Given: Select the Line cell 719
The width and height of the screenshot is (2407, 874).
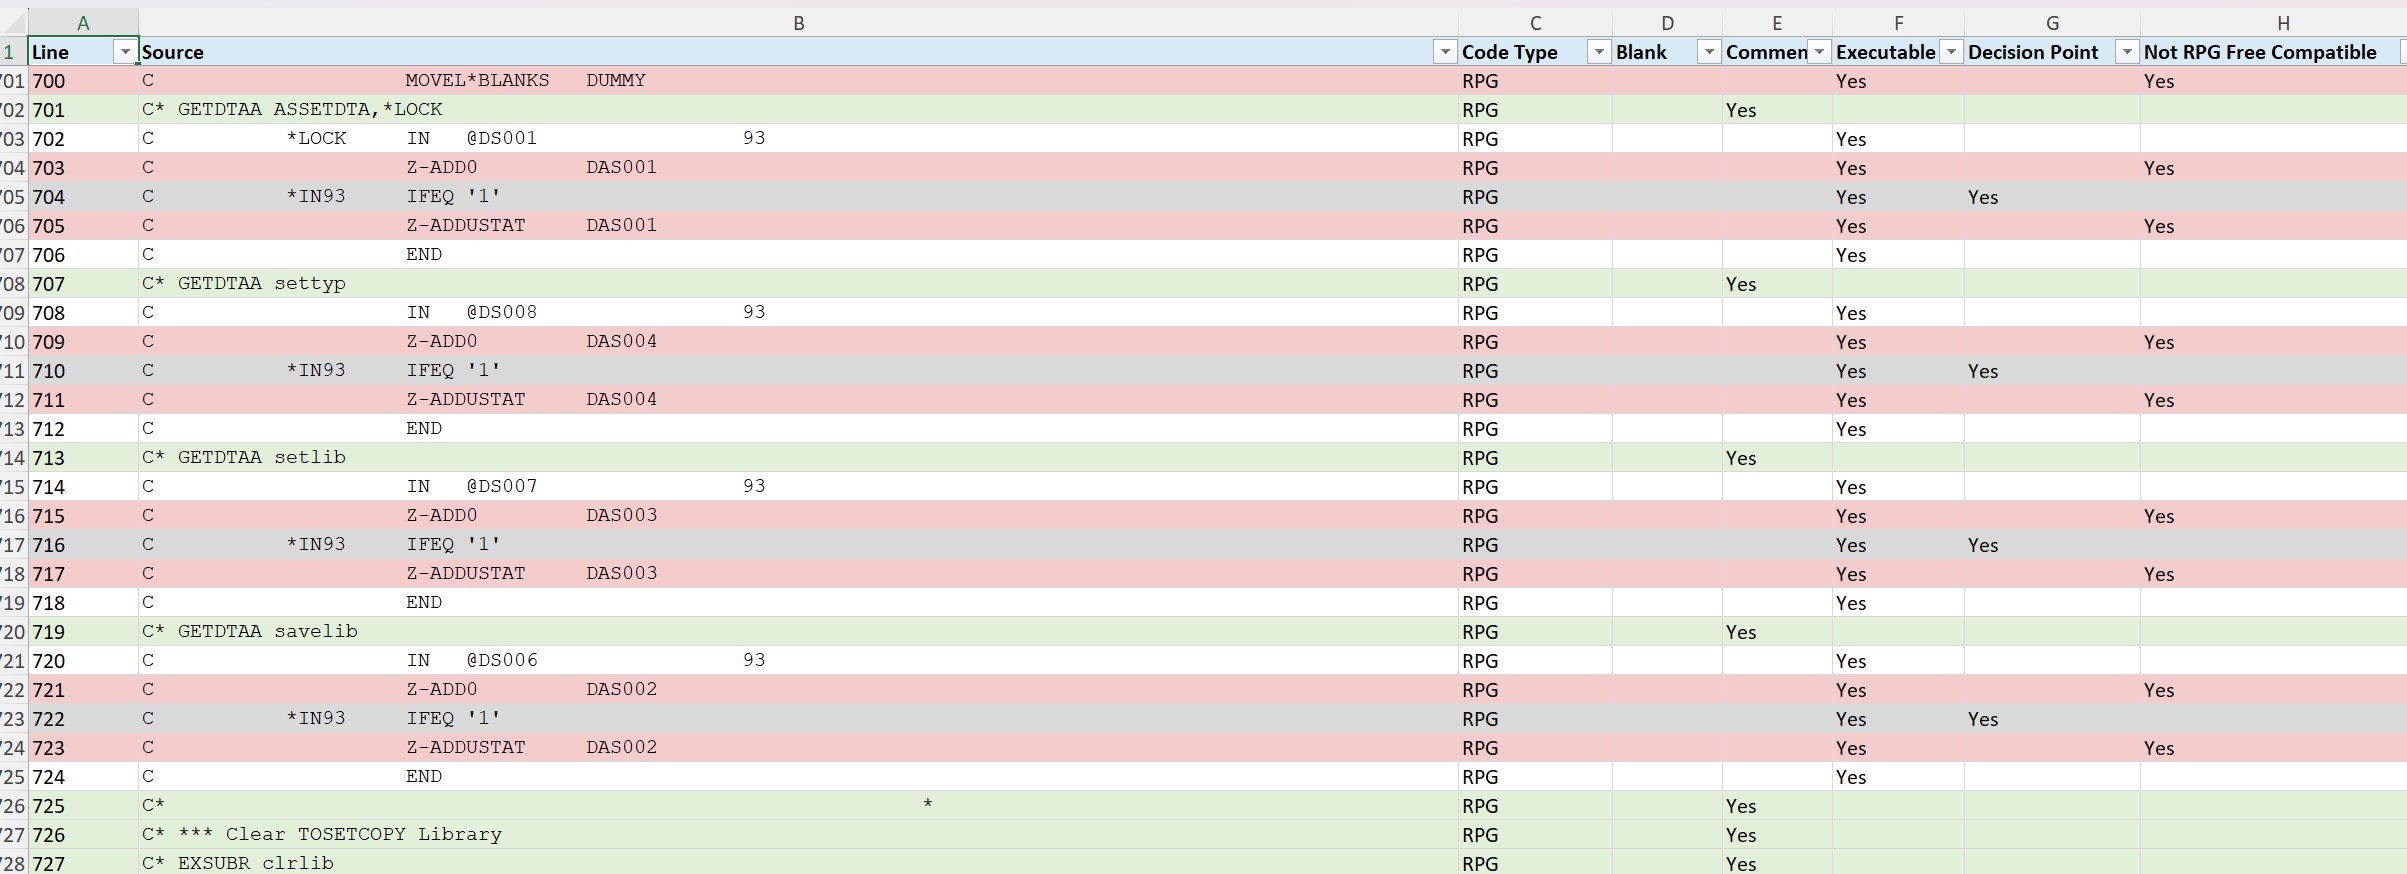Looking at the screenshot, I should pos(83,632).
